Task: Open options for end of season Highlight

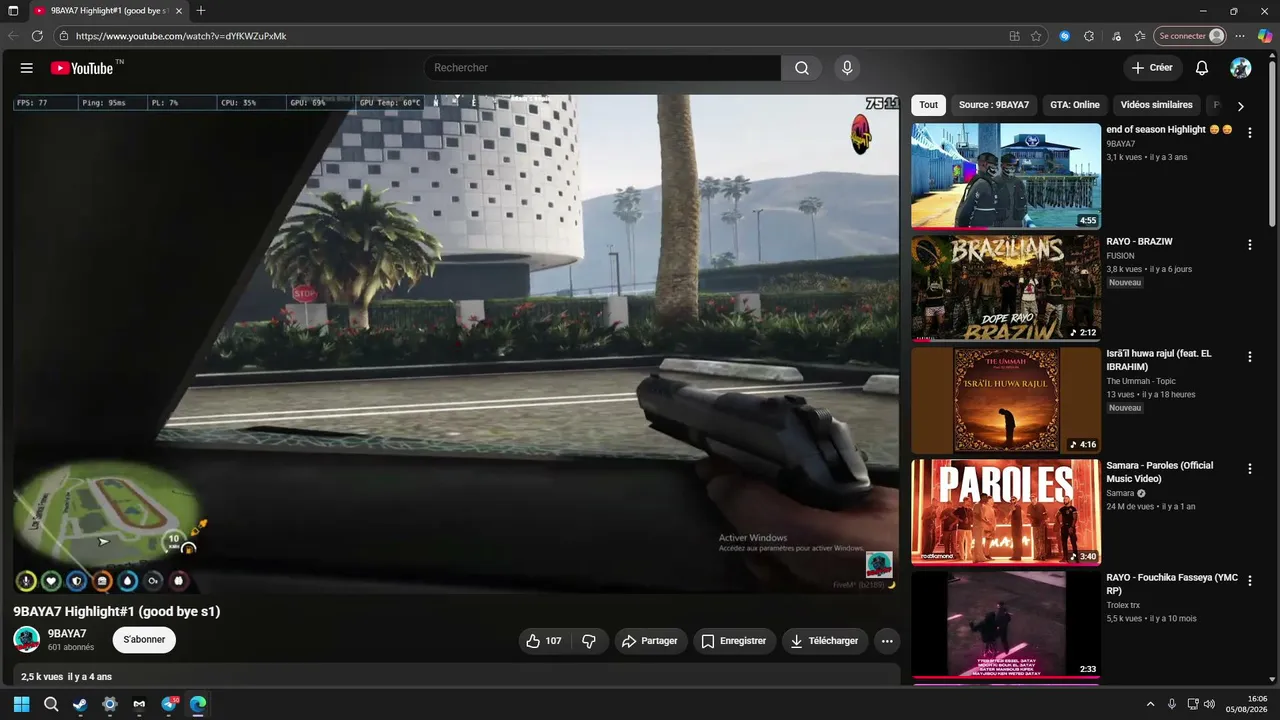Action: pos(1249,133)
